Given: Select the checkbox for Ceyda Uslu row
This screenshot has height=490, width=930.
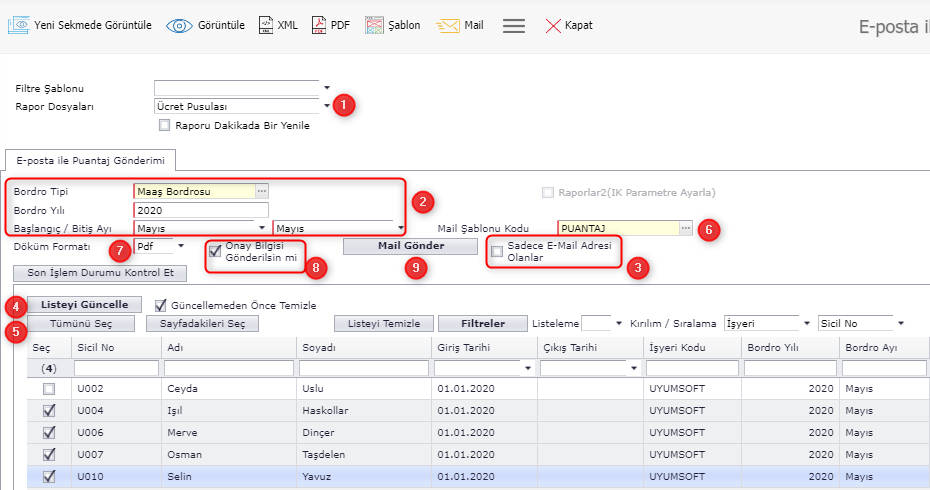Looking at the screenshot, I should point(48,388).
